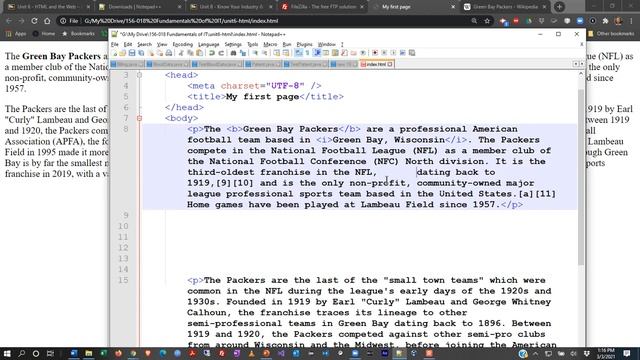Image resolution: width=640 pixels, height=360 pixels.
Task: Collapse the body tag fold marker
Action: 139,118
